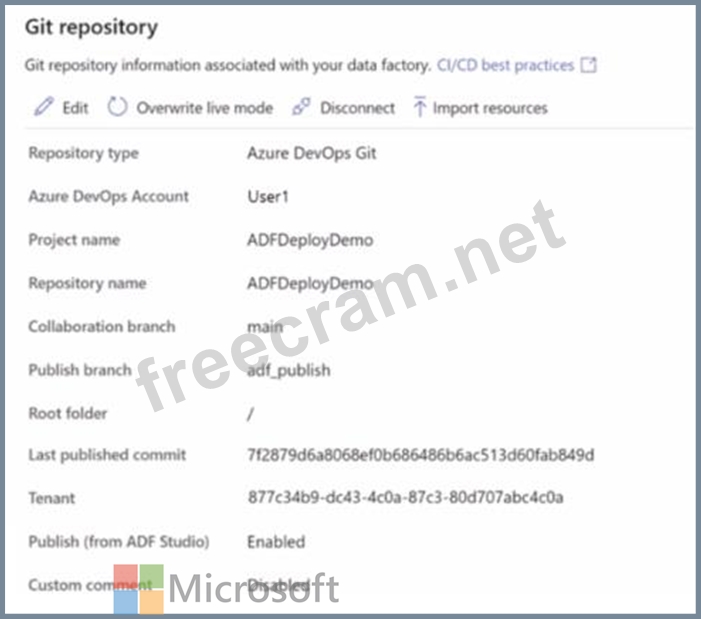Select the Overwrite live mode label
701x619 pixels.
pos(204,108)
